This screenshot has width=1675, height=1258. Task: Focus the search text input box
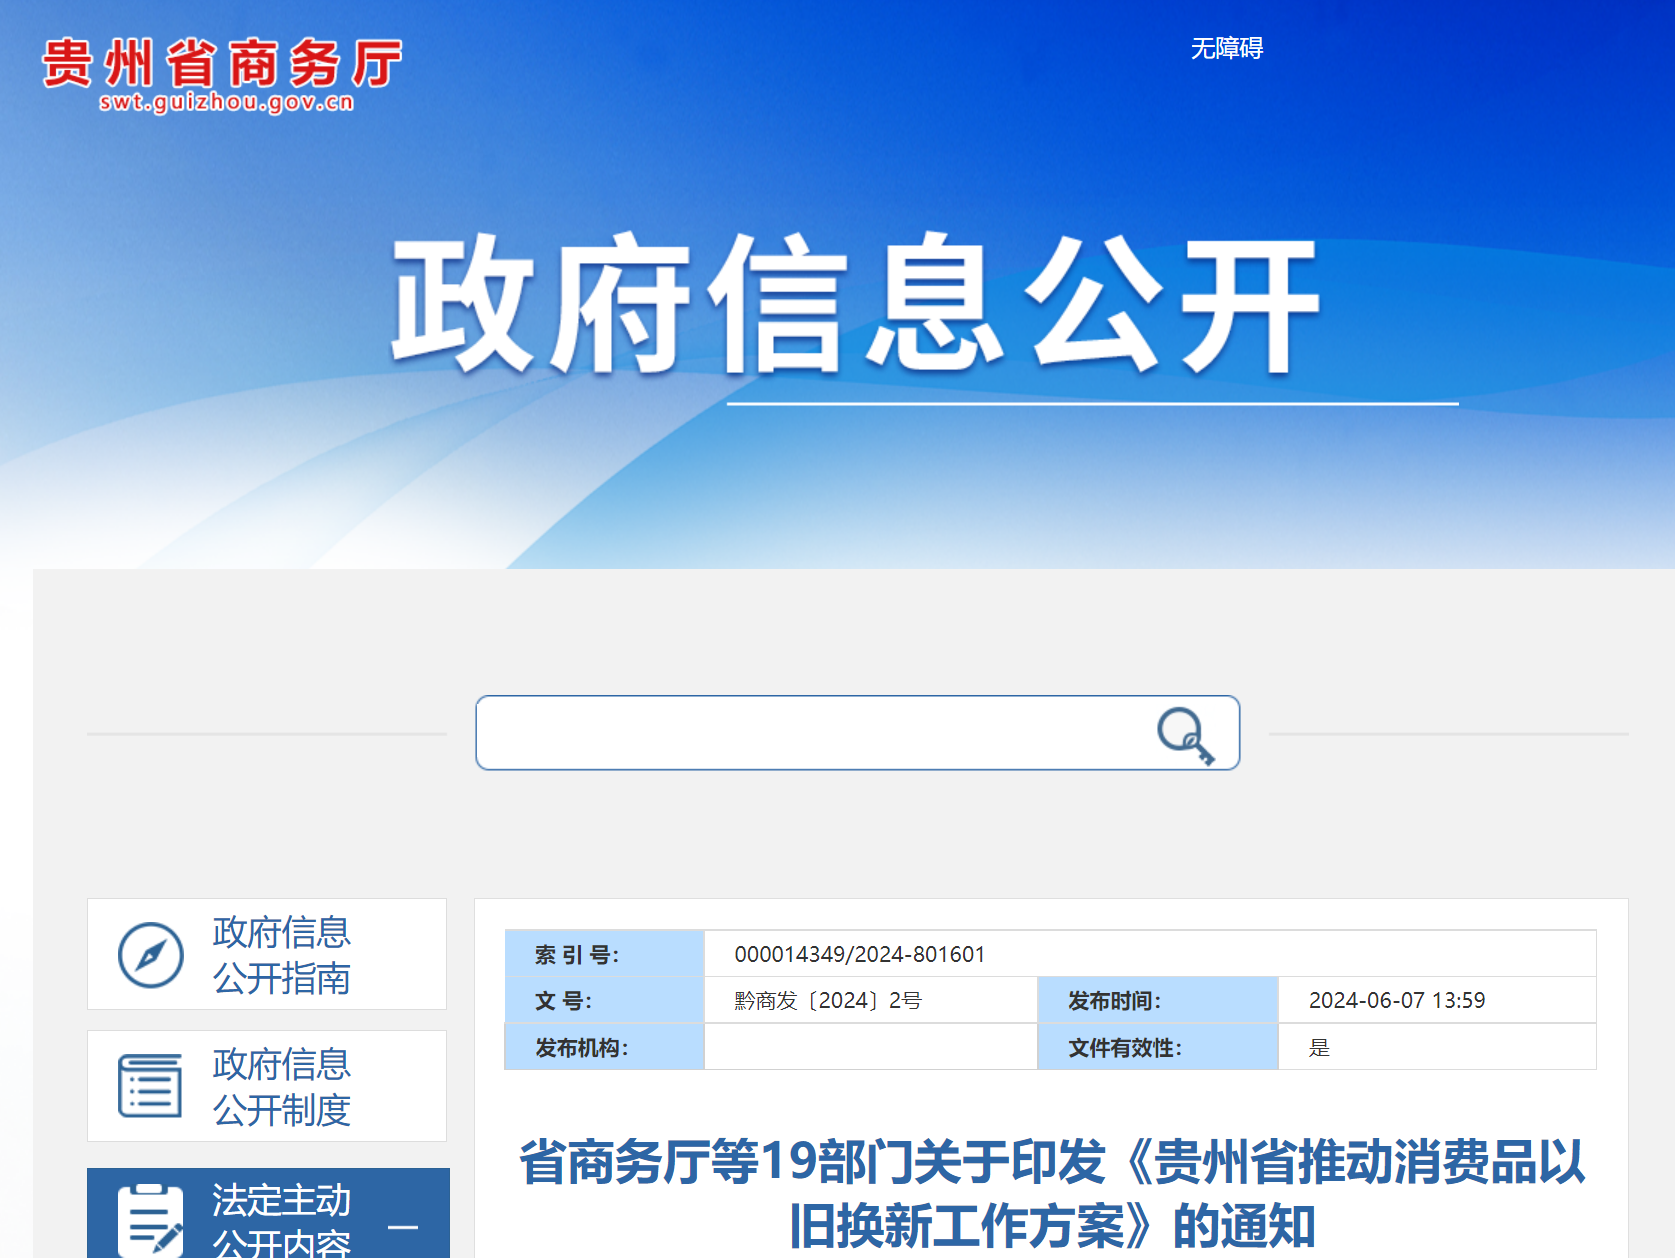point(810,733)
